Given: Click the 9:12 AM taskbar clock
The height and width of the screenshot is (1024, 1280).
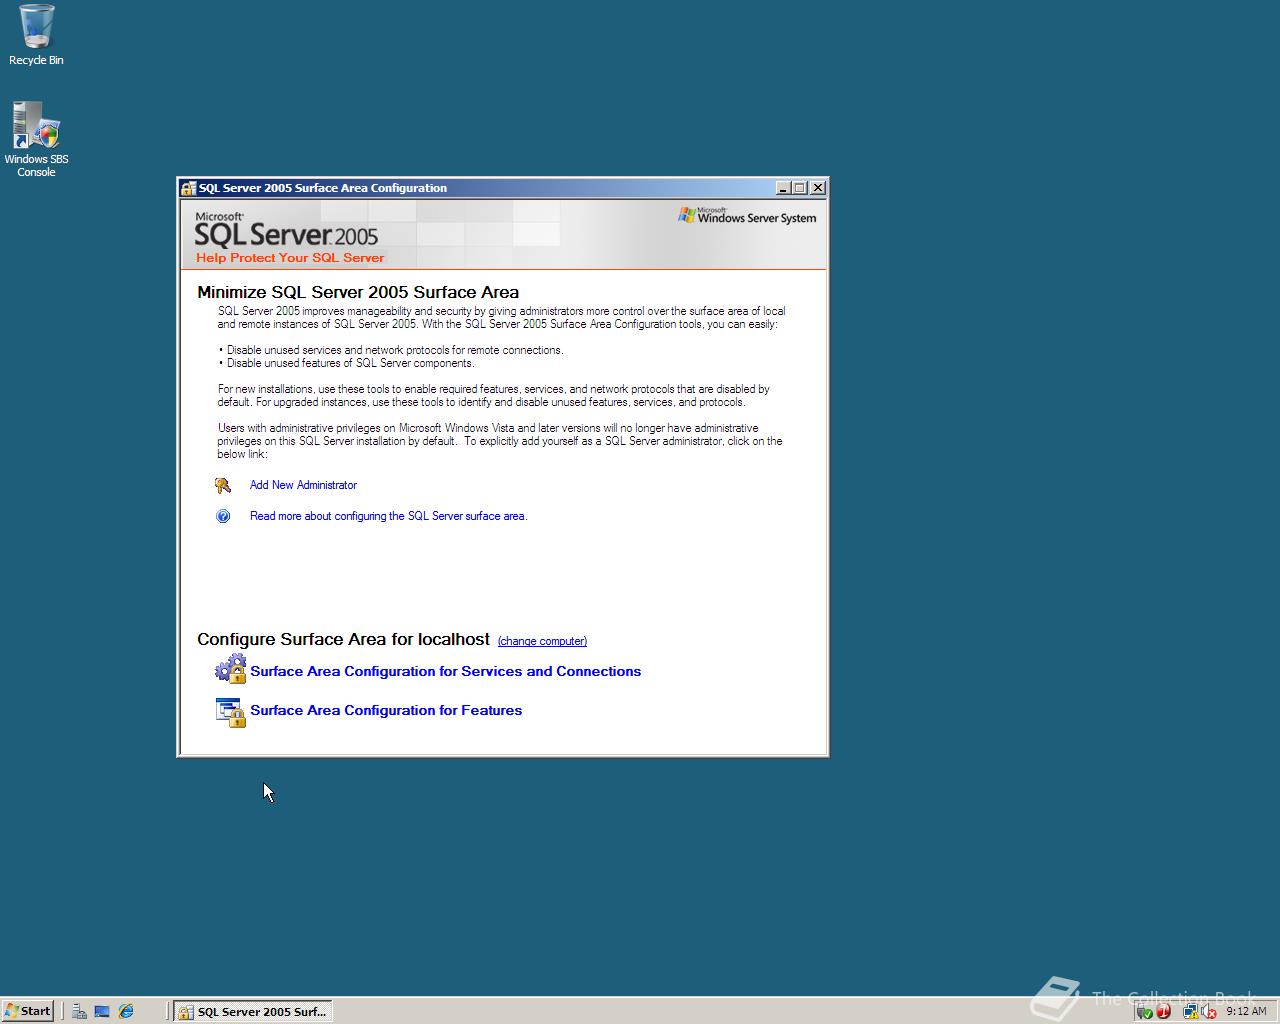Looking at the screenshot, I should (x=1246, y=1011).
